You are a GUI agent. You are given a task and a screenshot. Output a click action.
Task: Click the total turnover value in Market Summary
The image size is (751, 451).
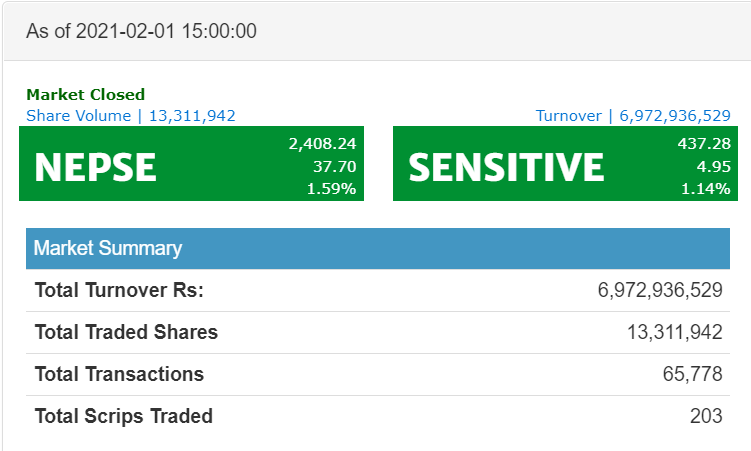(x=660, y=291)
